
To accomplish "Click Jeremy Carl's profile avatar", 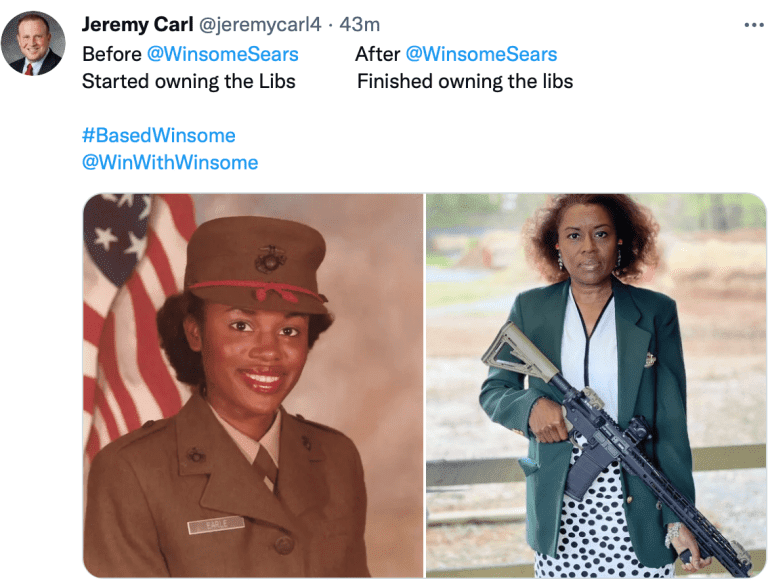I will click(33, 43).
